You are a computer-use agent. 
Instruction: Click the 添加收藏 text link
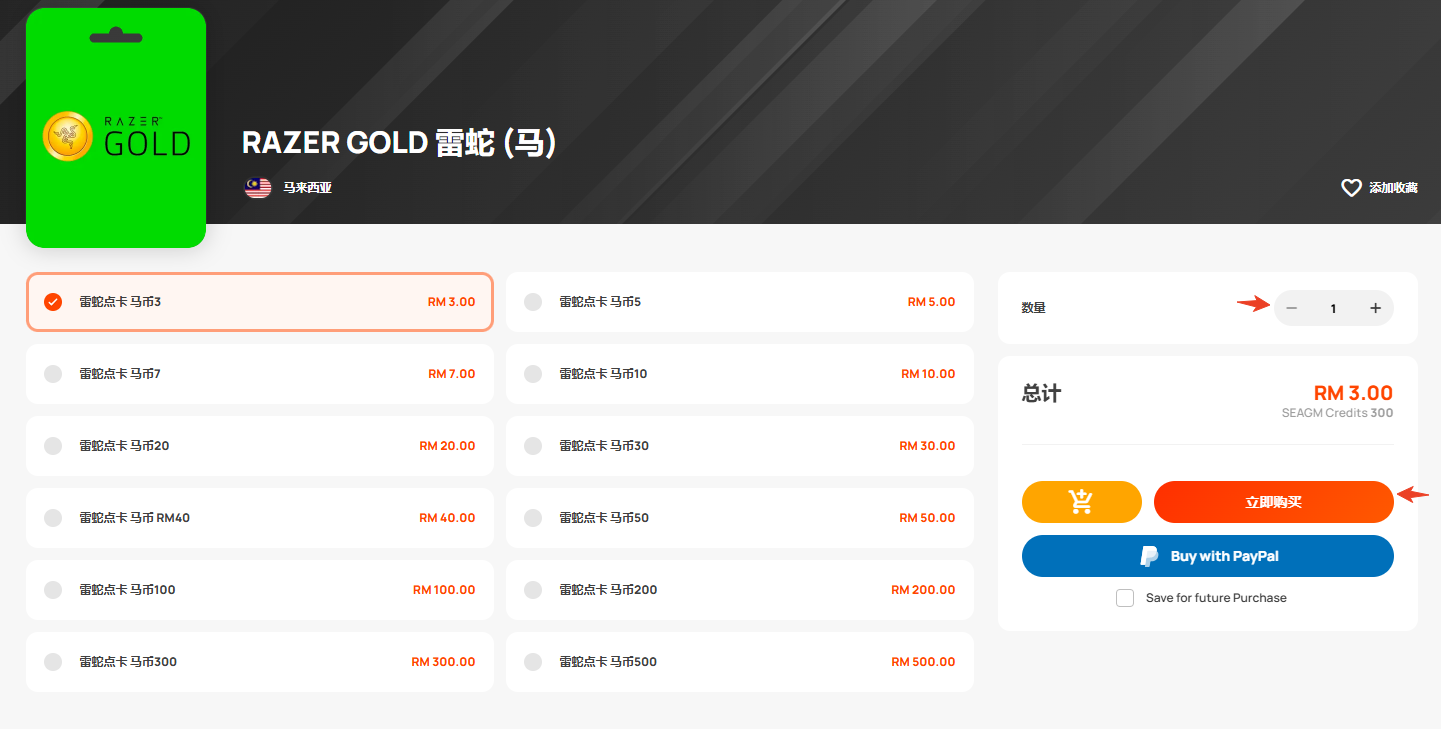point(1393,188)
